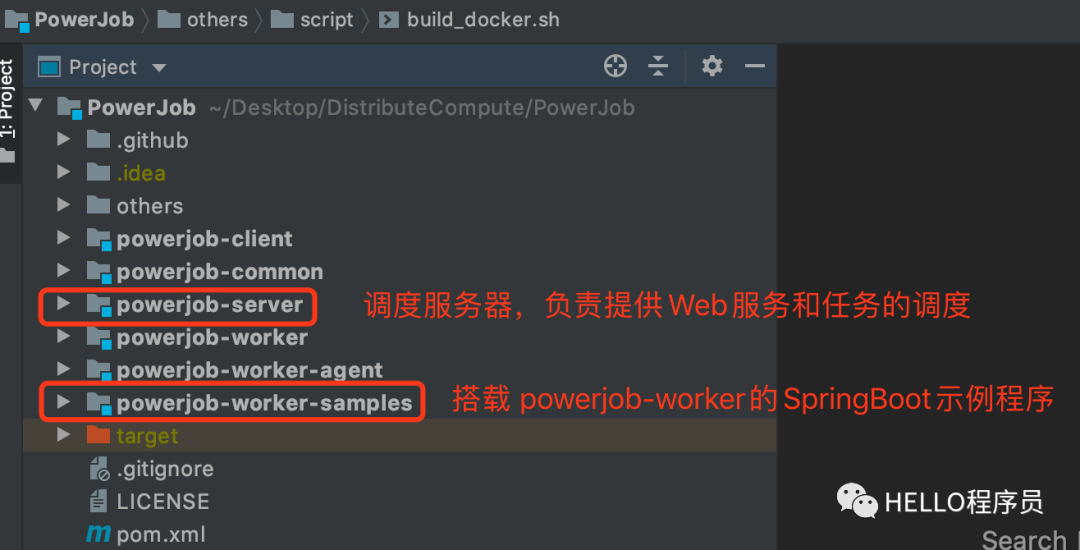Screen dimensions: 1080x550
Task: Select powerjob-worker-agent module name
Action: [x=249, y=370]
